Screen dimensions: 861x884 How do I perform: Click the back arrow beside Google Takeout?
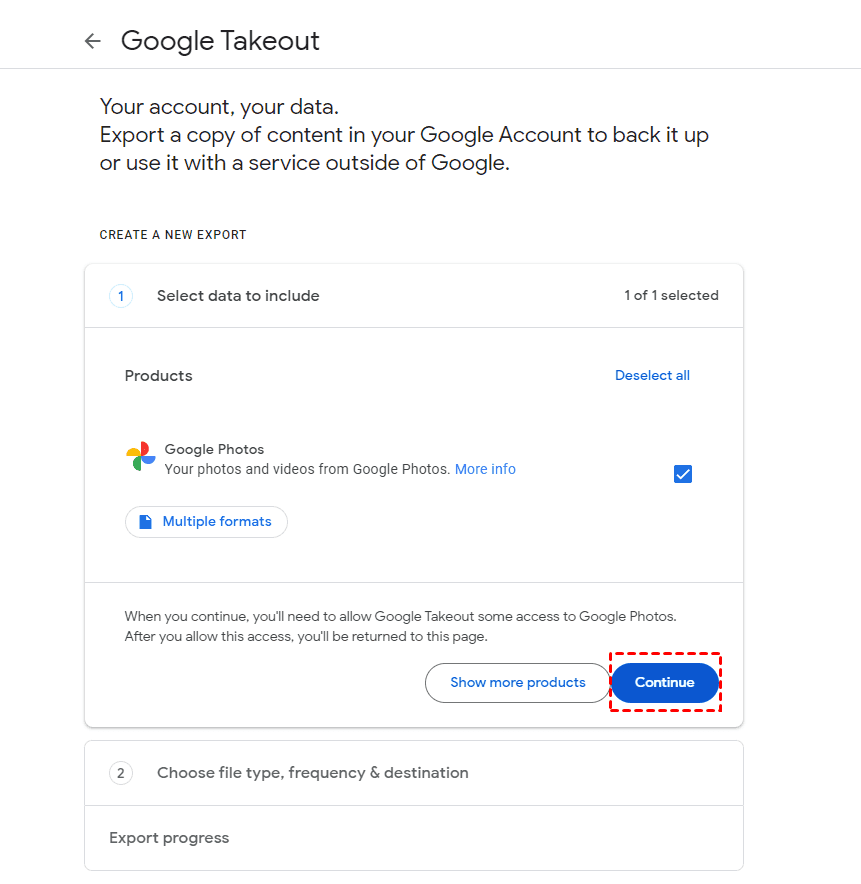pos(93,41)
